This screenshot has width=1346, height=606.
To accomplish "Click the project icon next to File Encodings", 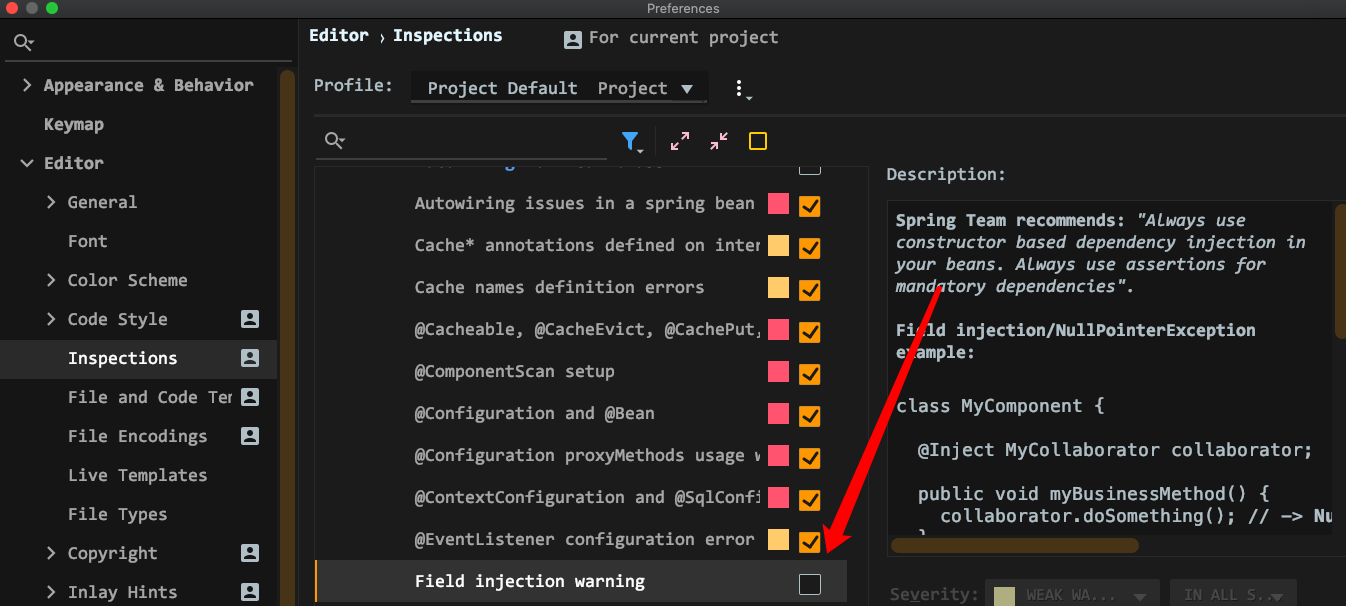I will 250,436.
